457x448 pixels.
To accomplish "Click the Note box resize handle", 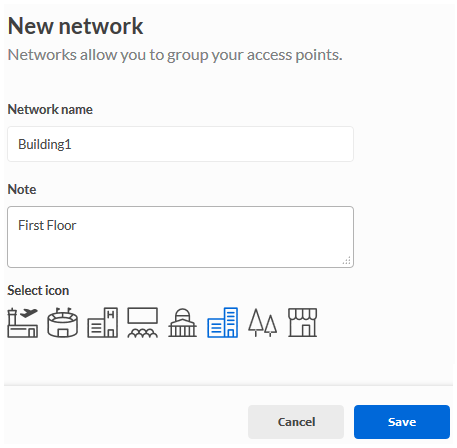I will (347, 261).
